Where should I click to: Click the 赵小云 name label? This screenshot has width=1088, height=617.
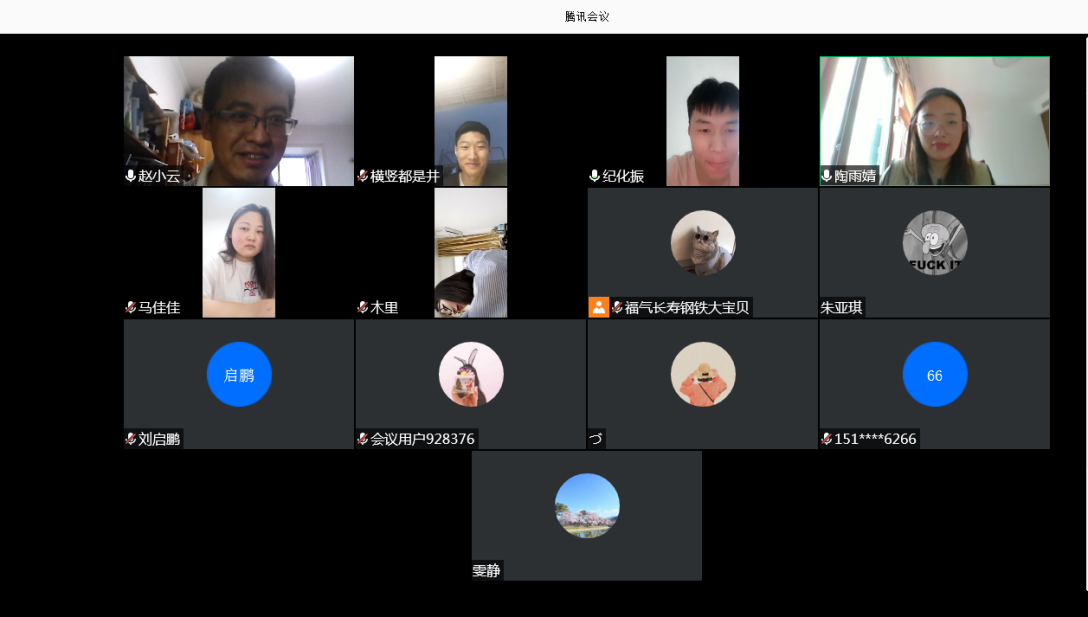click(159, 176)
